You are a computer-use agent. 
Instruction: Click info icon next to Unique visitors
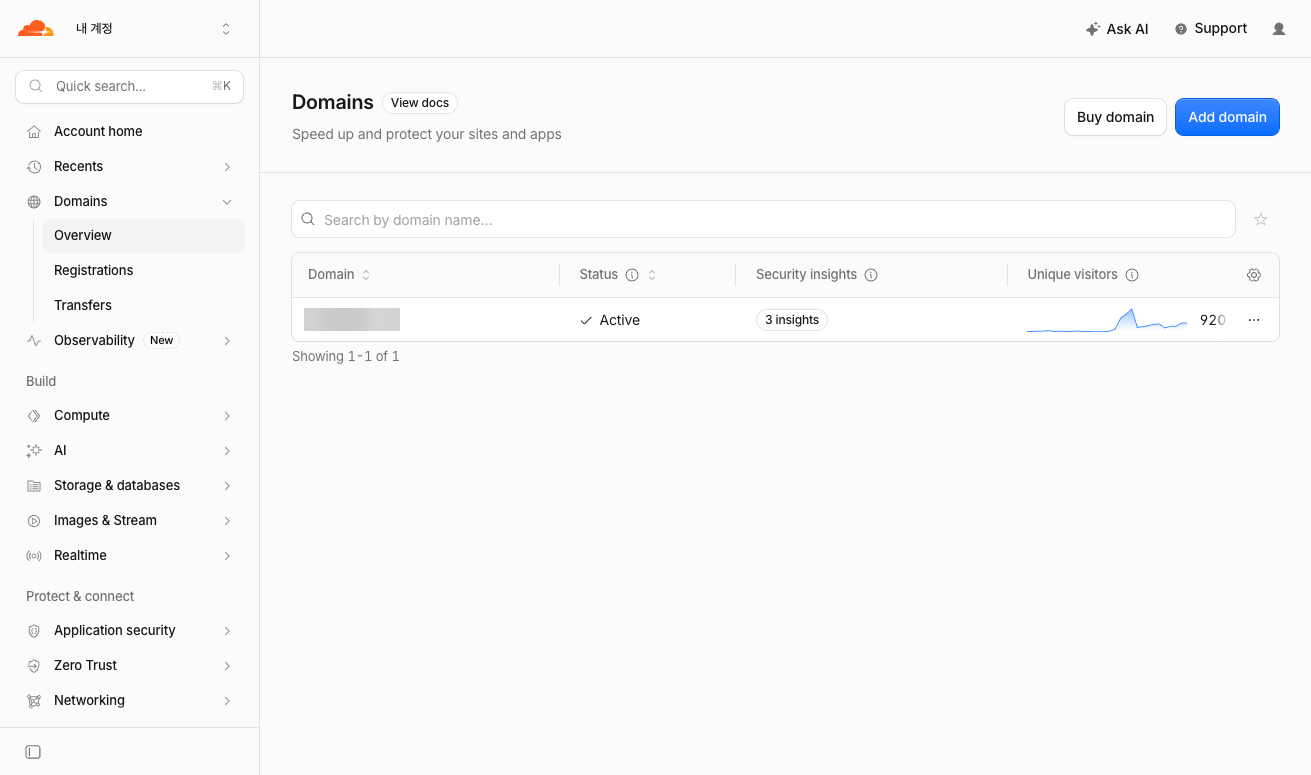click(x=1132, y=275)
